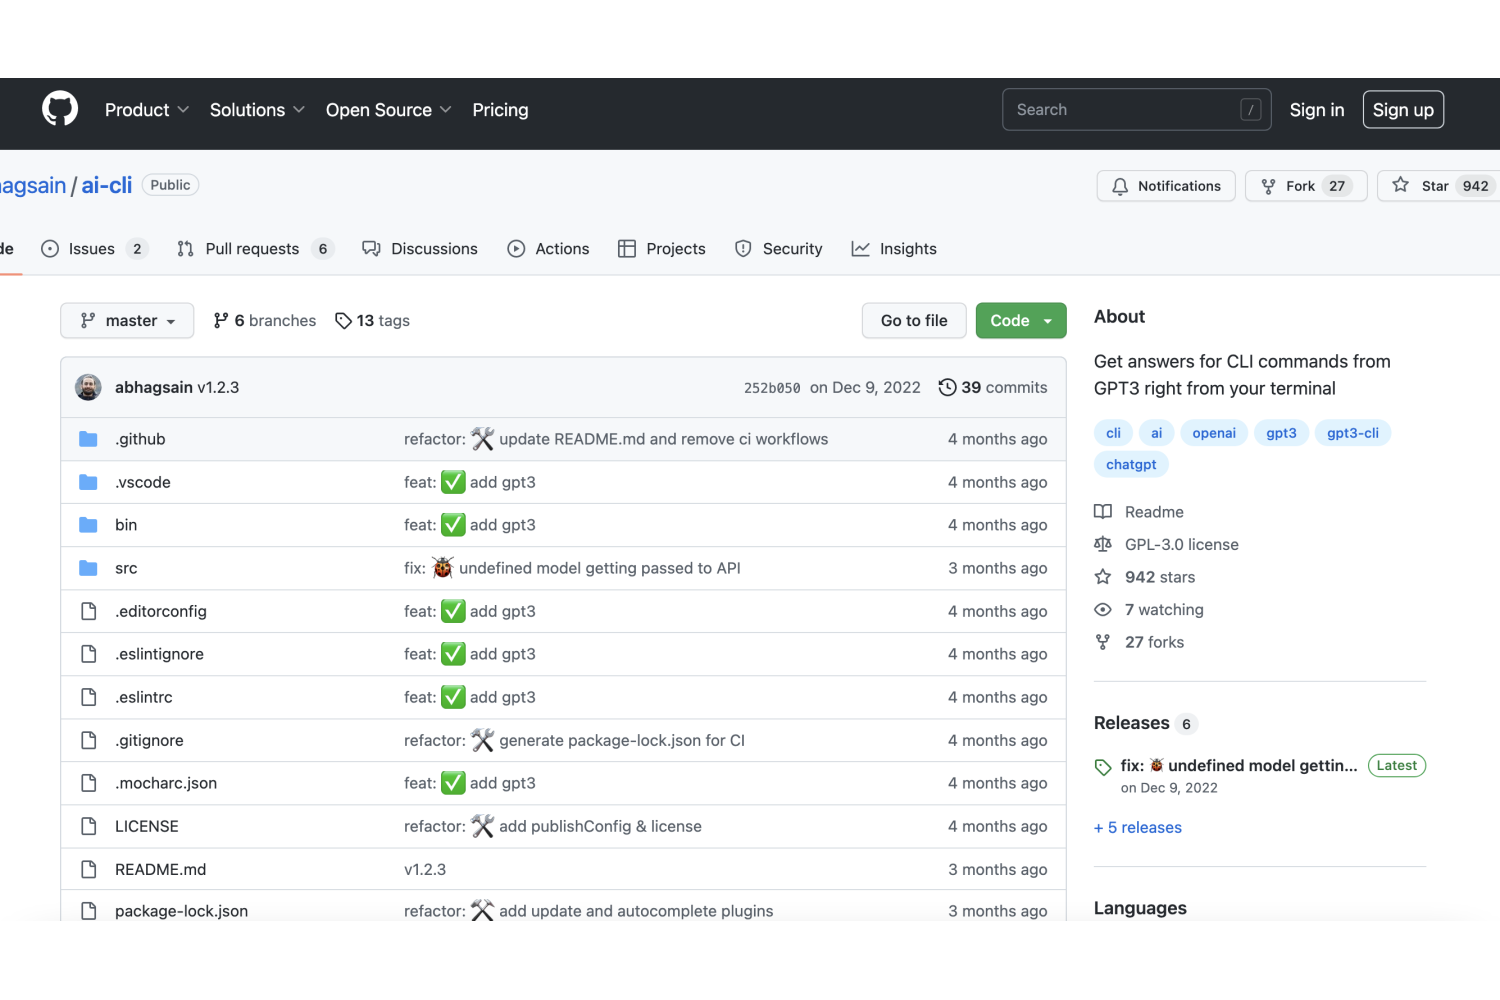Switch to the Actions tab
This screenshot has width=1500, height=1000.
pyautogui.click(x=549, y=249)
